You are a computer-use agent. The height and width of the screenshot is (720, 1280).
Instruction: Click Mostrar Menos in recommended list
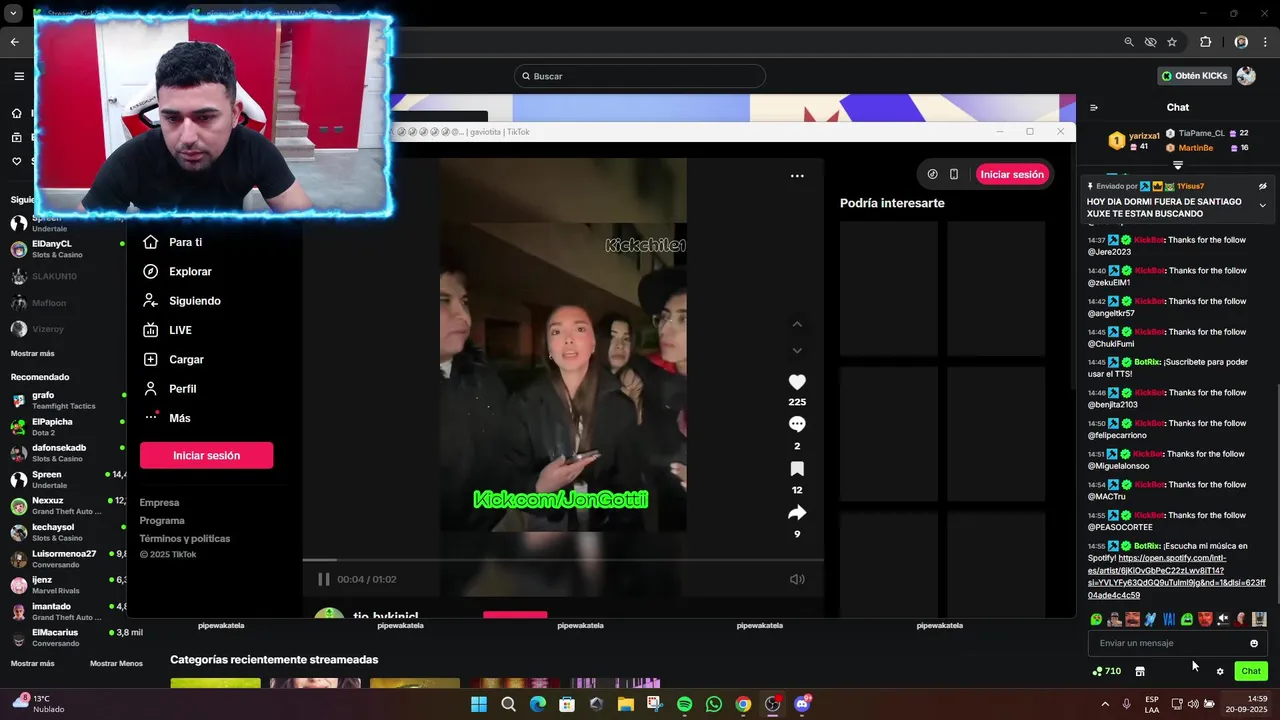(116, 663)
